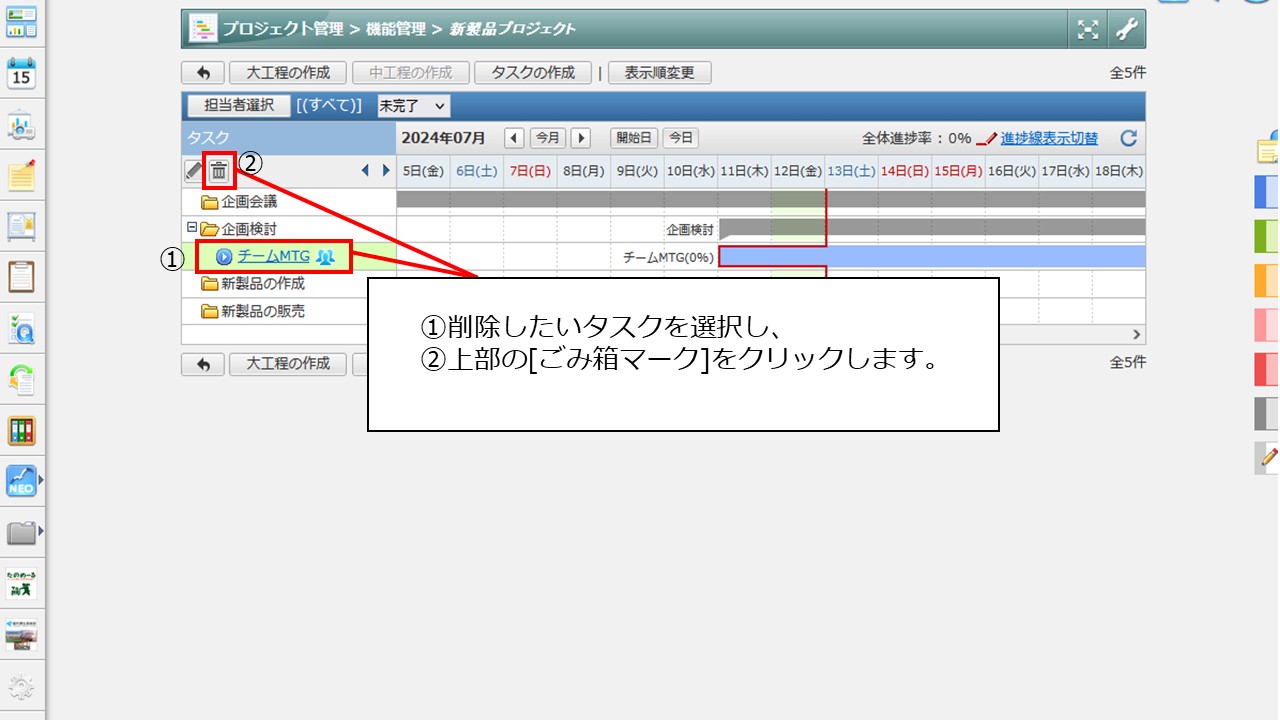Select the チームMTG task link
The height and width of the screenshot is (720, 1280).
coord(273,256)
